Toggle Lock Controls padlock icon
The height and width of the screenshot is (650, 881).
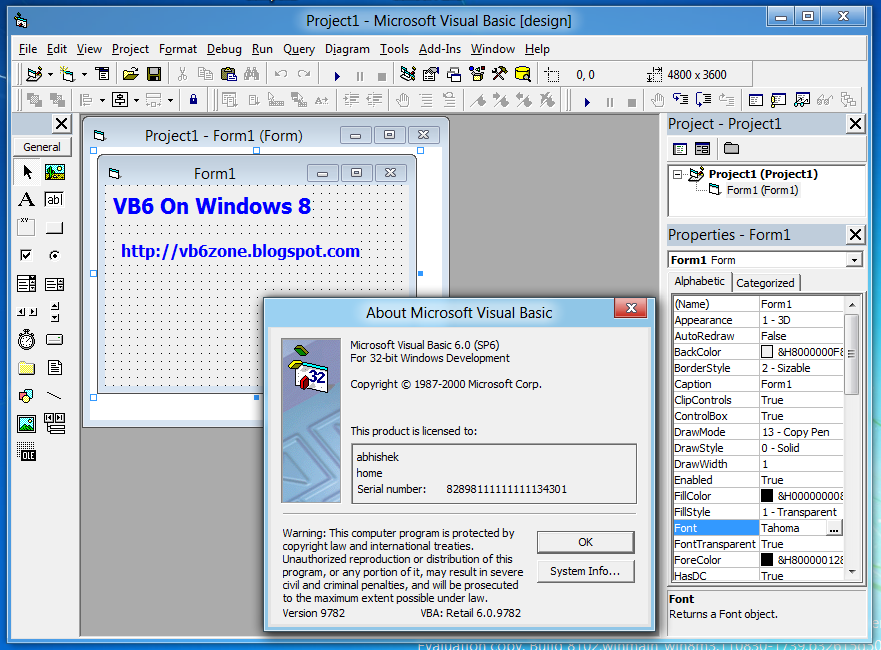(193, 100)
